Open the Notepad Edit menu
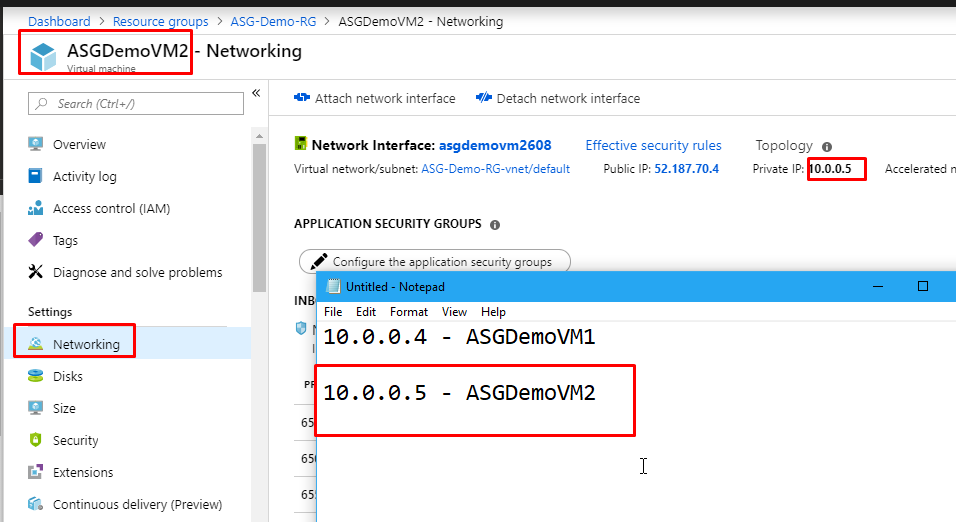This screenshot has height=522, width=956. pos(366,312)
